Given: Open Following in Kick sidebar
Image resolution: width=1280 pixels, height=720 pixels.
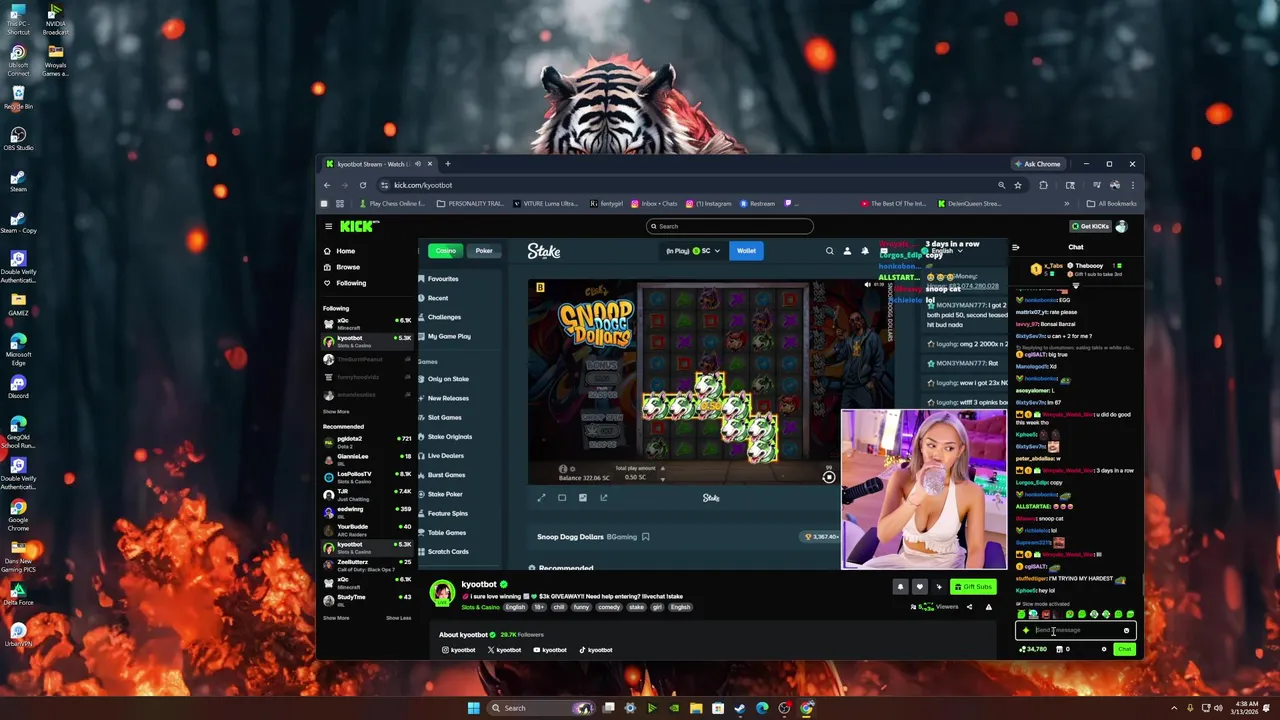Looking at the screenshot, I should pyautogui.click(x=345, y=283).
